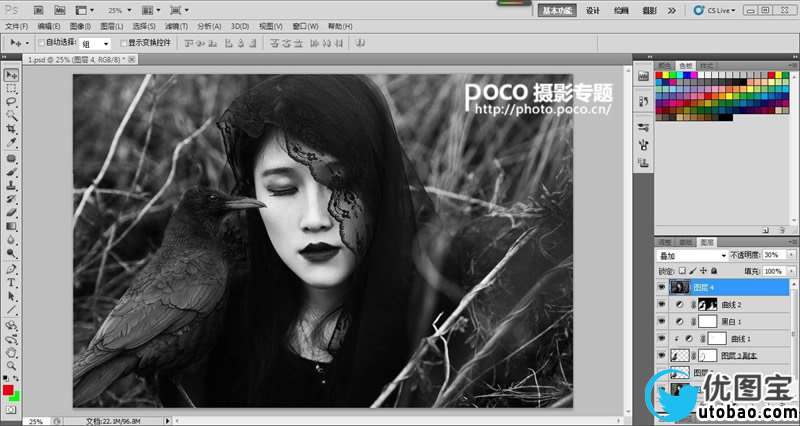The height and width of the screenshot is (426, 800).
Task: Choose the Type (T) tool
Action: [11, 283]
